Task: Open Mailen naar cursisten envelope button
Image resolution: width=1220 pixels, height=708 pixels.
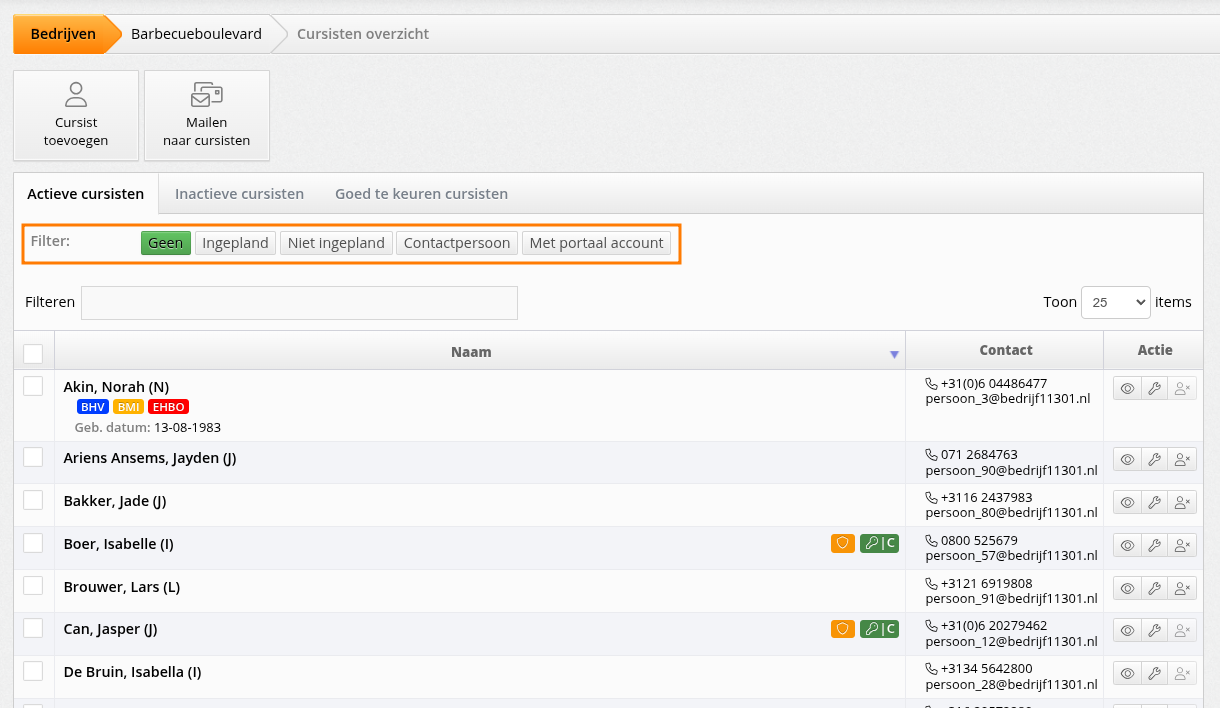Action: pos(207,115)
